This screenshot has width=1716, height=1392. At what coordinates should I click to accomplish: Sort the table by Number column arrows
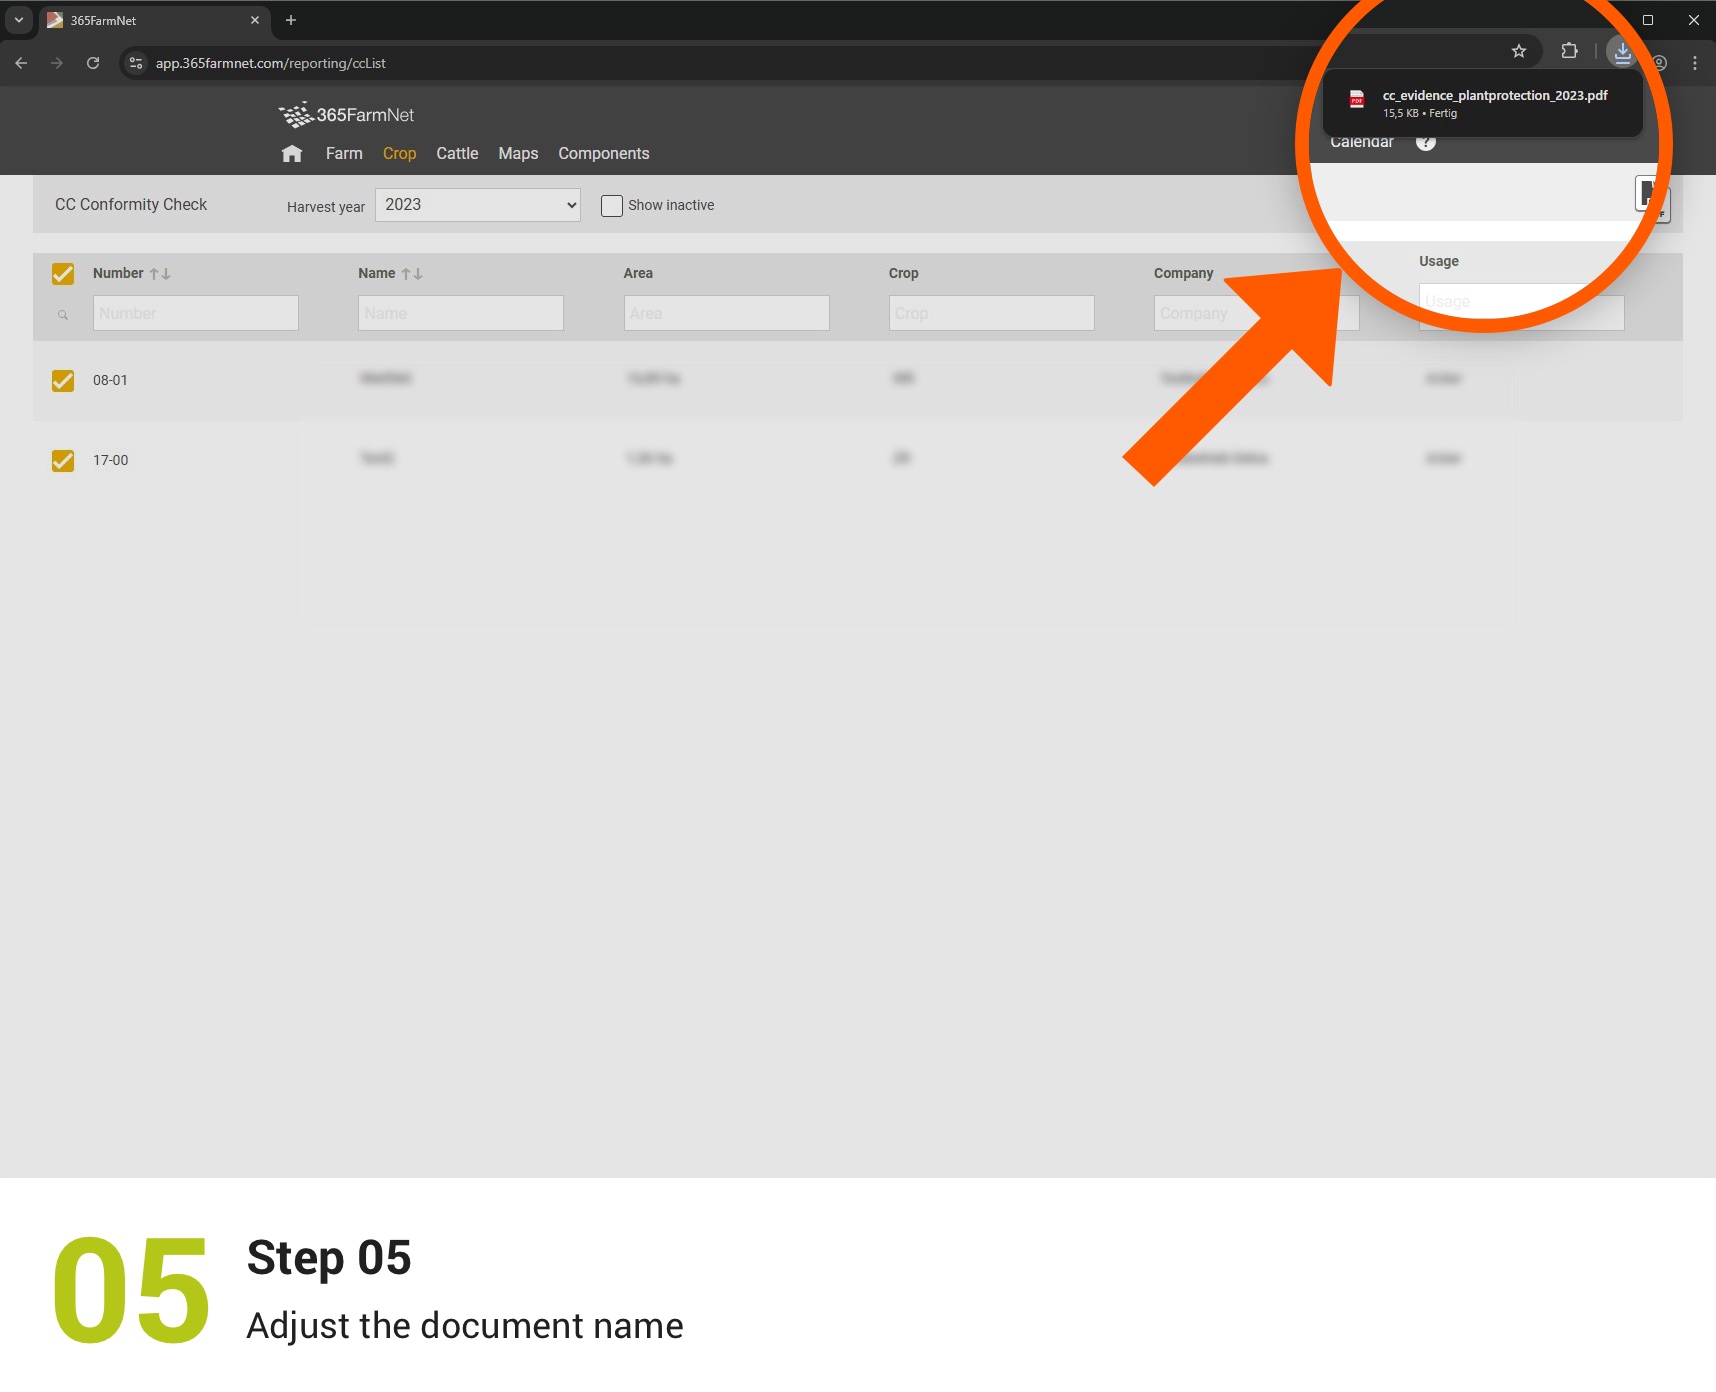160,274
